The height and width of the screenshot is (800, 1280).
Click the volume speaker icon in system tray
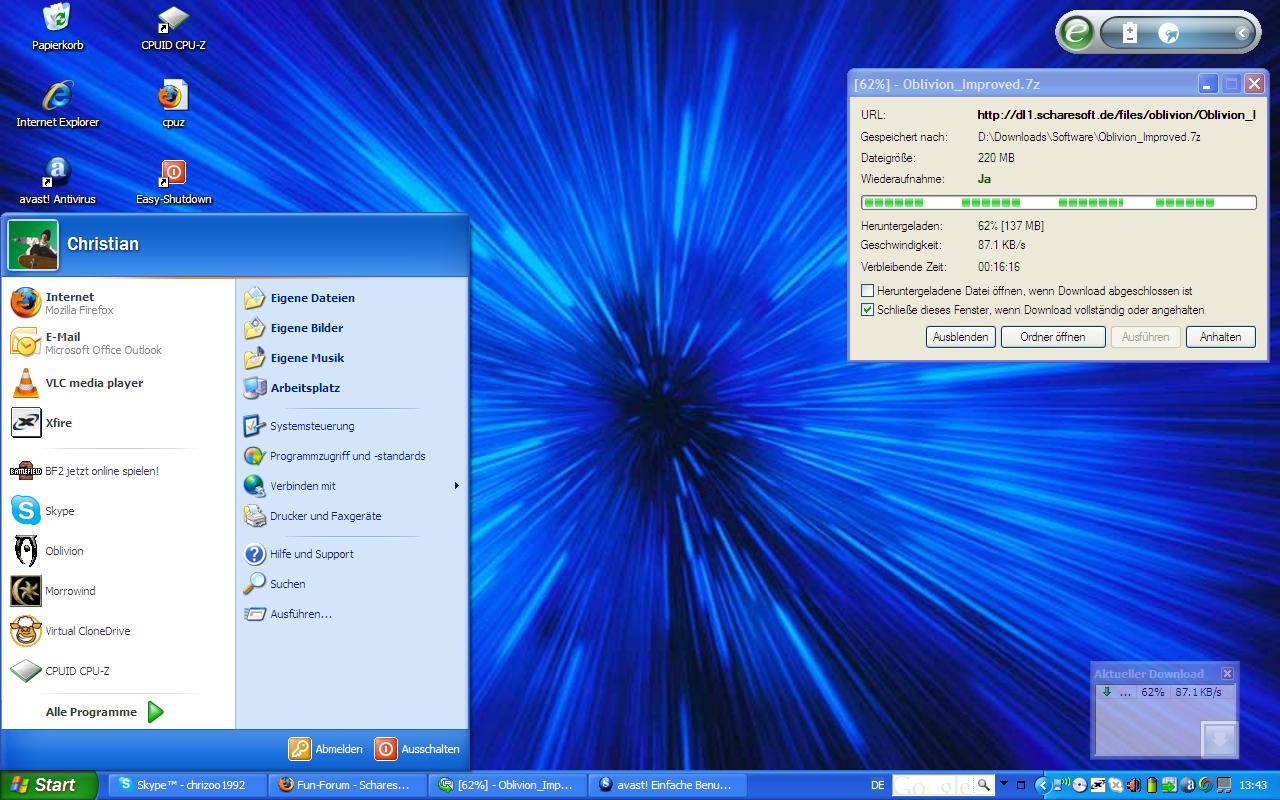[x=1134, y=785]
